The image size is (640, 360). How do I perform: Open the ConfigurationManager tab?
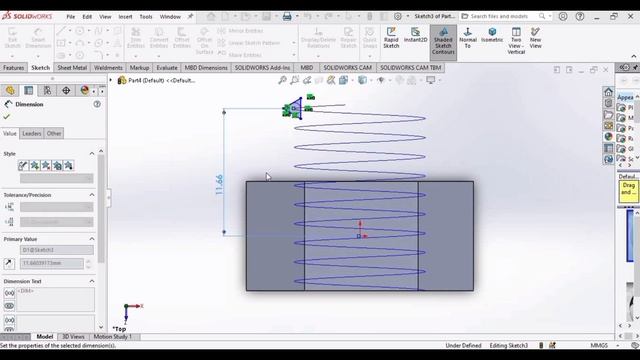coord(47,90)
